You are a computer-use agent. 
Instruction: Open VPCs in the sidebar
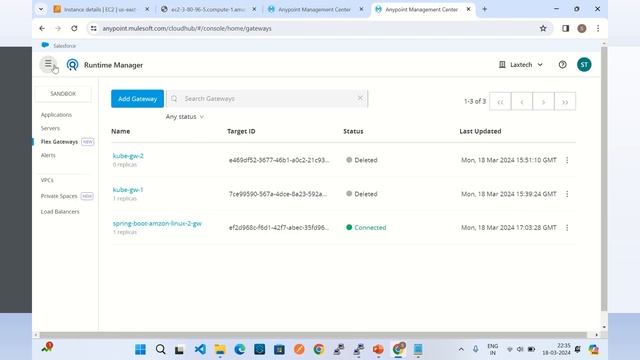click(x=47, y=180)
